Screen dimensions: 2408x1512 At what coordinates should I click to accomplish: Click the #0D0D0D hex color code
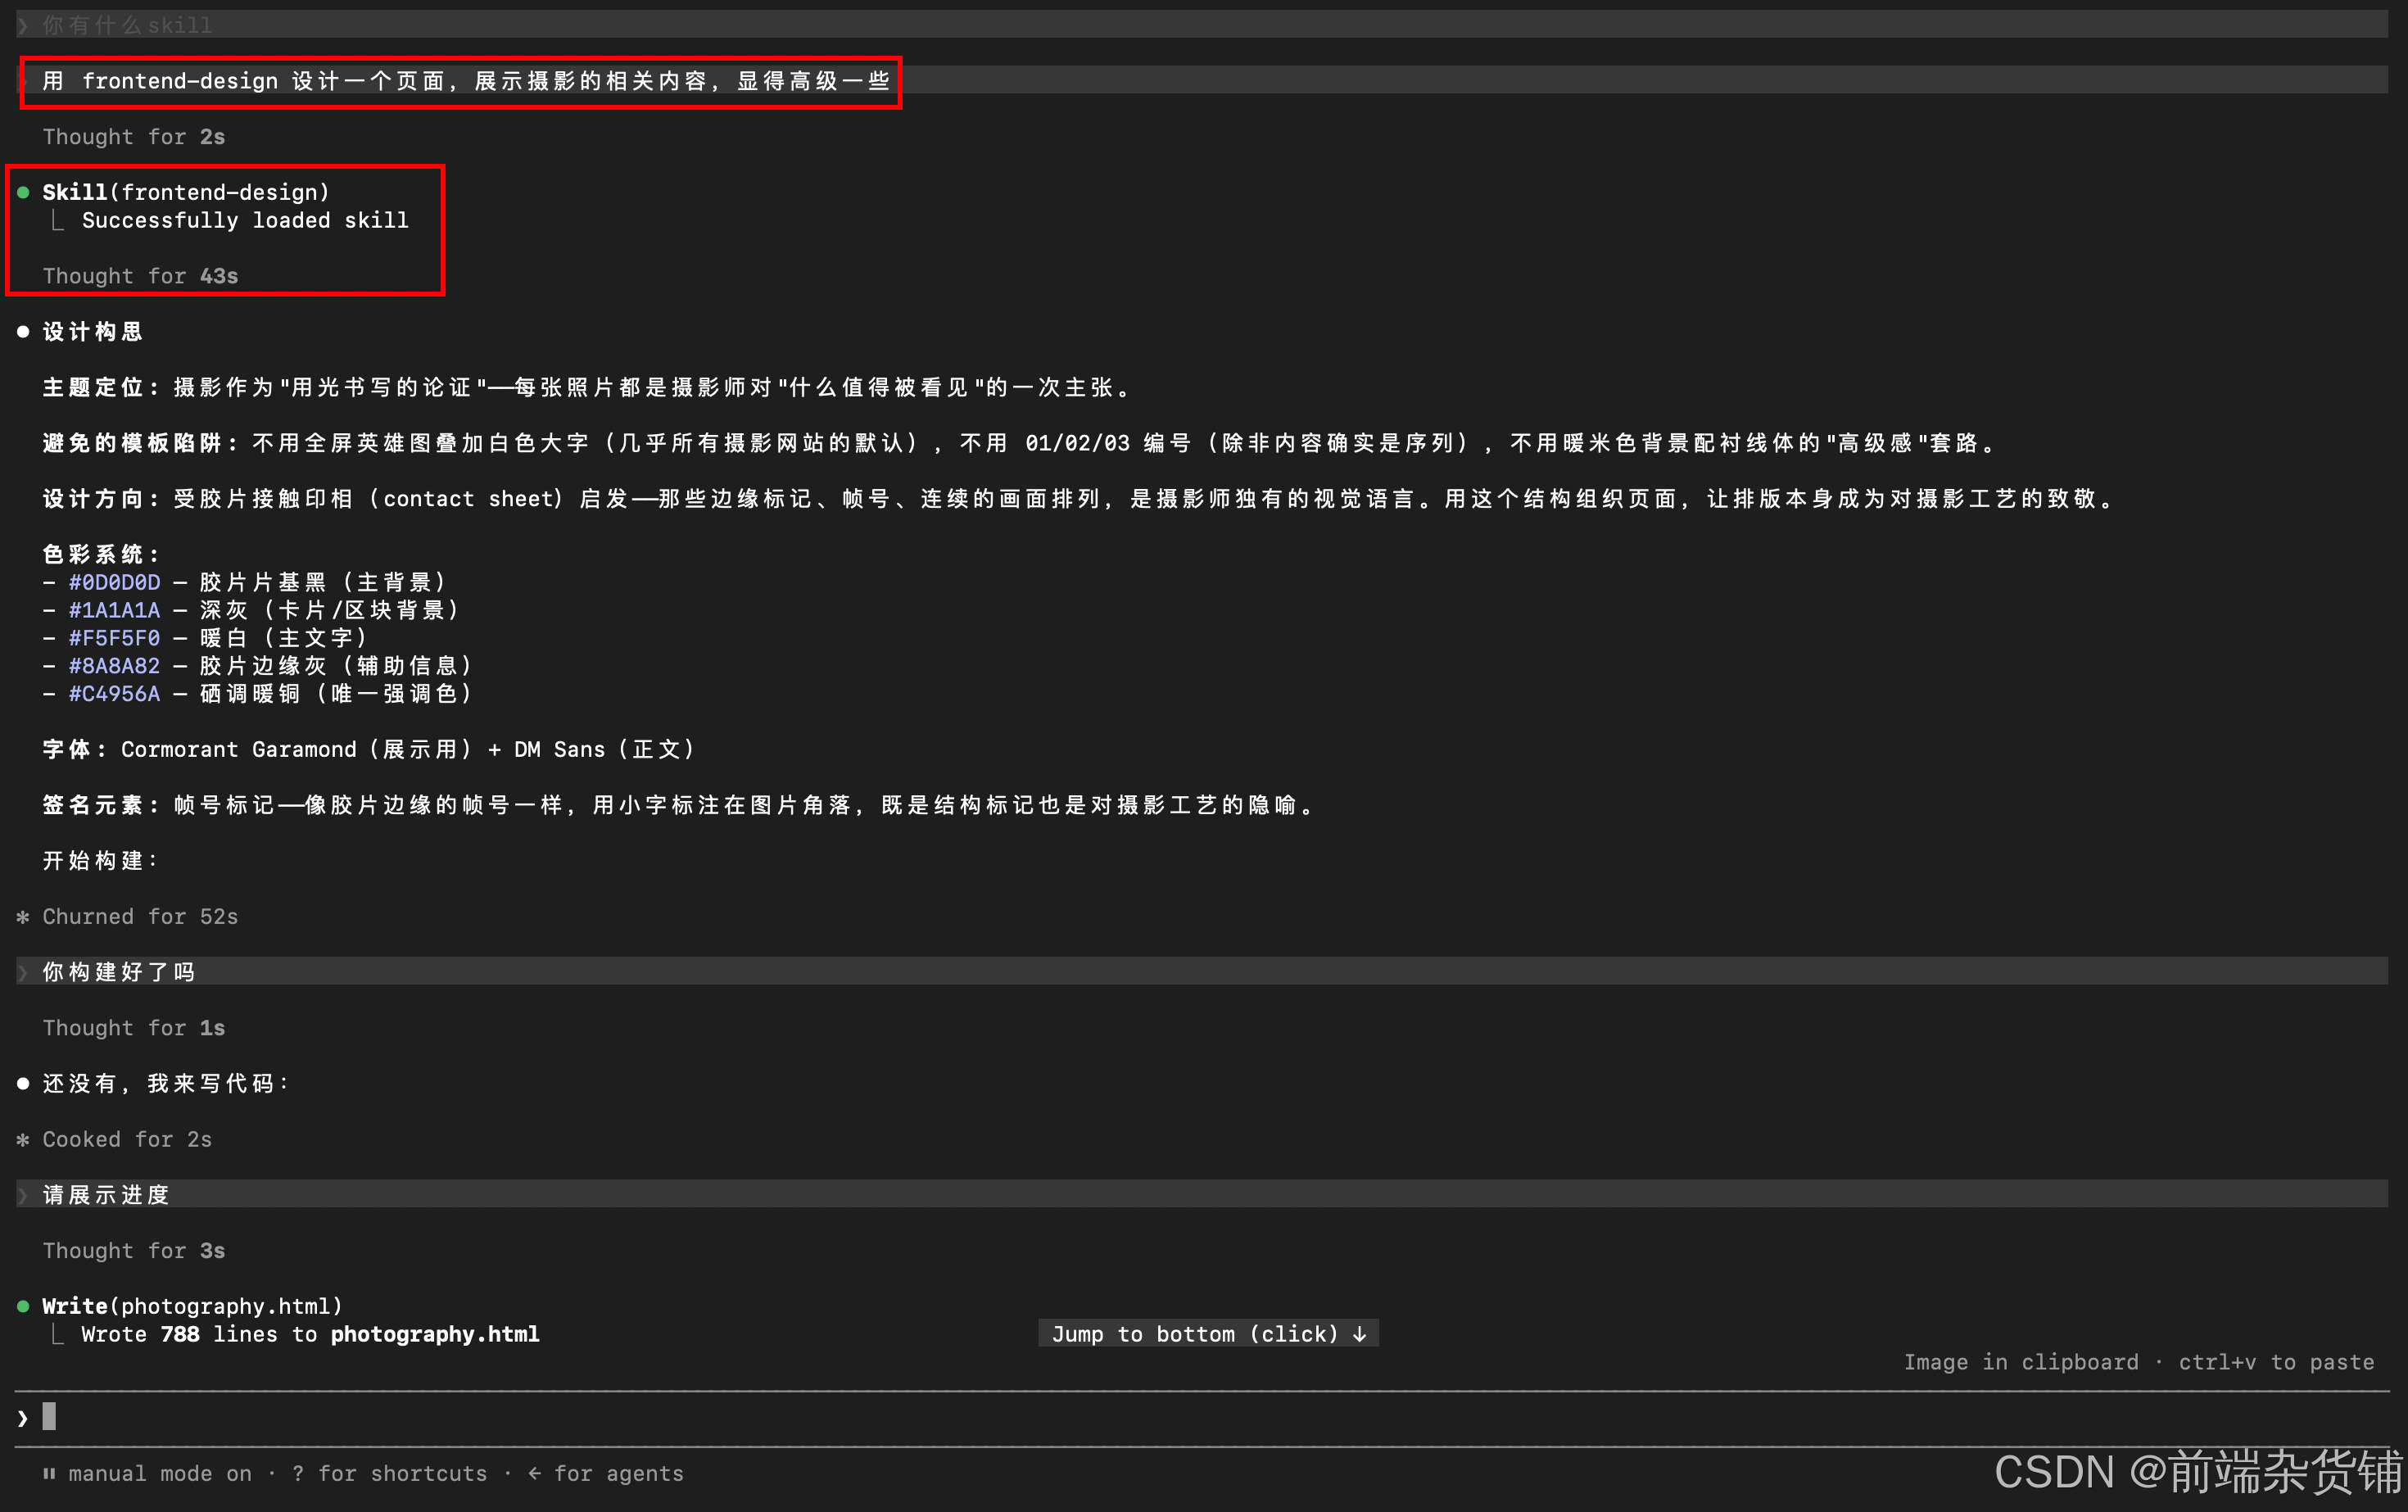point(114,582)
